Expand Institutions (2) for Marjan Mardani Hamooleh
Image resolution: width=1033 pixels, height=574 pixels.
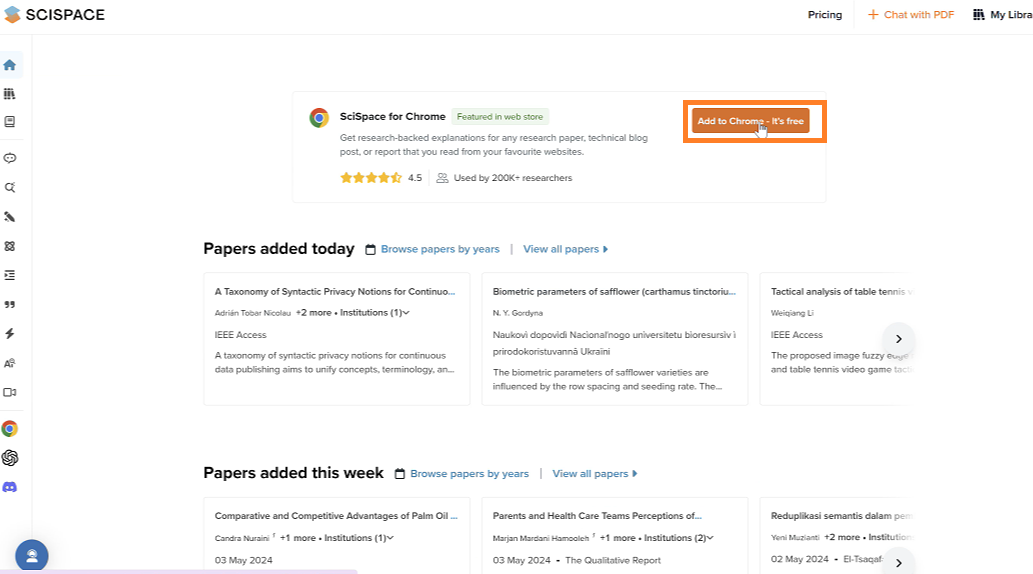(679, 538)
